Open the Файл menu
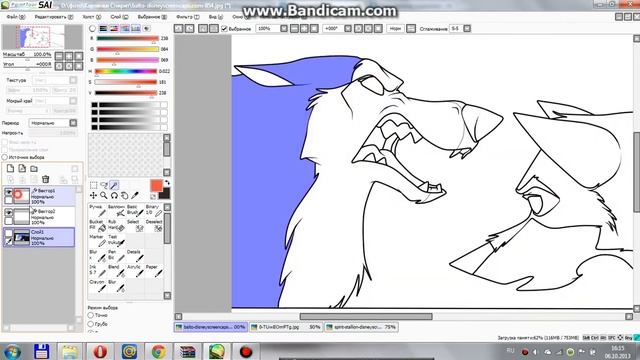640x360 pixels. click(16, 17)
